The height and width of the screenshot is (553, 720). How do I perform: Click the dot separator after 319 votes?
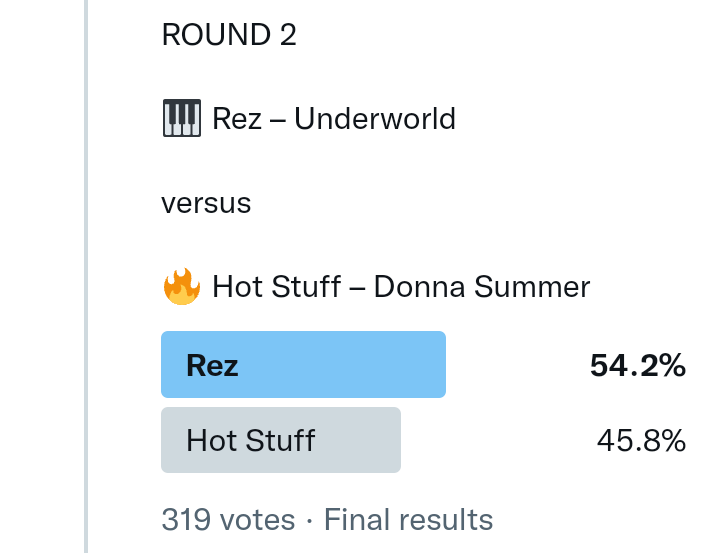pos(310,520)
